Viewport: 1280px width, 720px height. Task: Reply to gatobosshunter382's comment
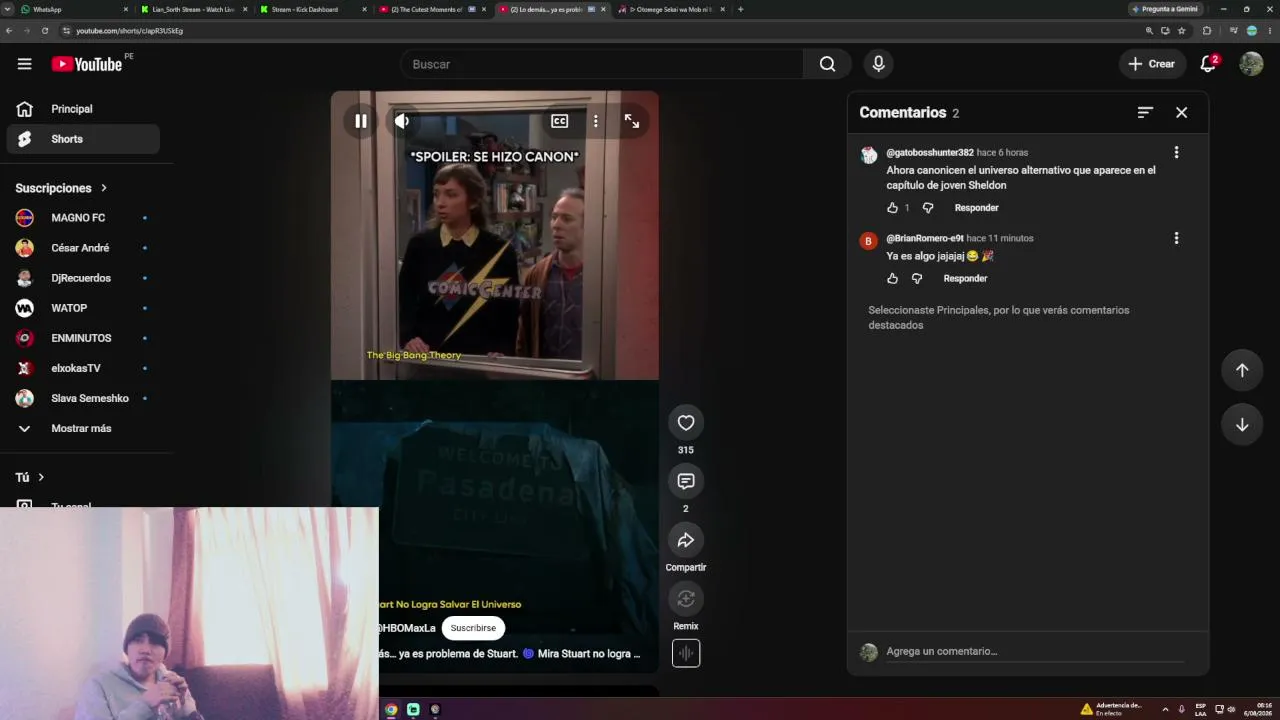(x=976, y=208)
